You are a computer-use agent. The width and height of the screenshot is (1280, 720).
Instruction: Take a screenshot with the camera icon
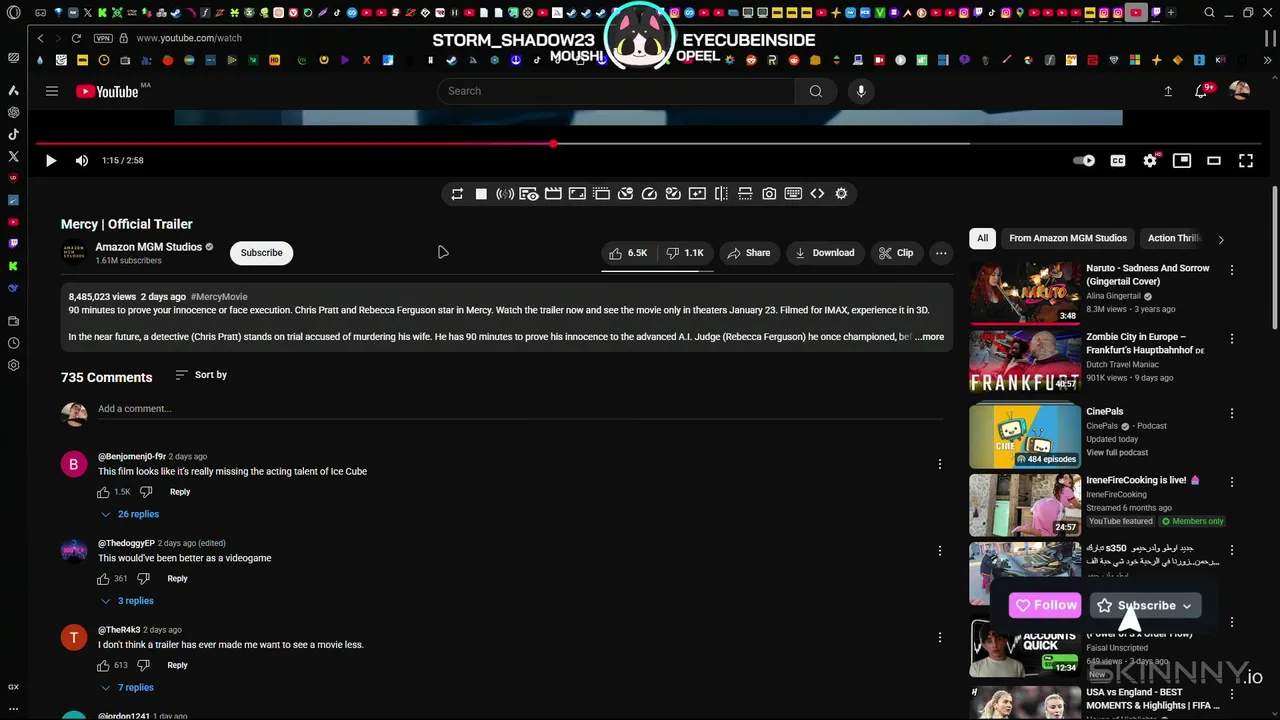(769, 194)
